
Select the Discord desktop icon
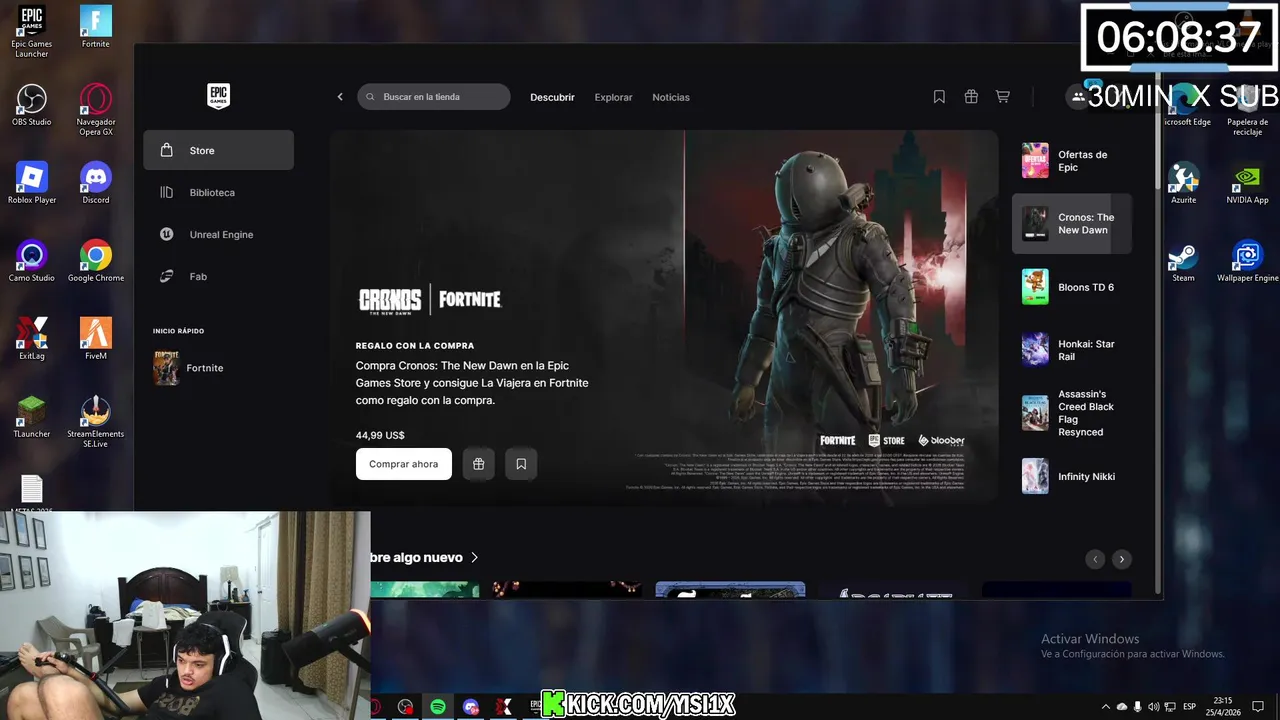96,183
